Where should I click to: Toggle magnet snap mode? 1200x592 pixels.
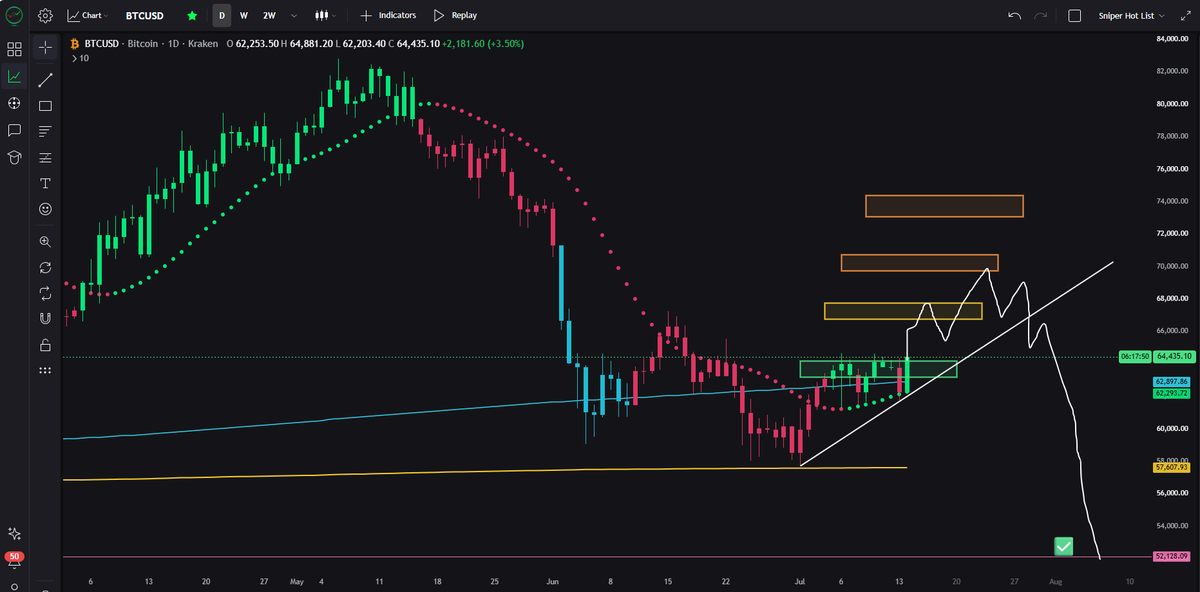point(45,319)
